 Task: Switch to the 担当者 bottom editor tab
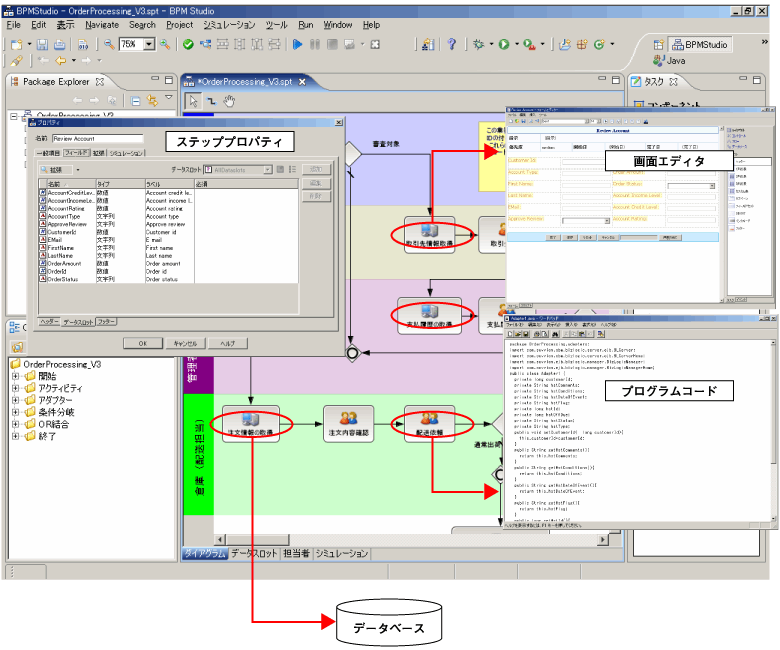point(296,554)
